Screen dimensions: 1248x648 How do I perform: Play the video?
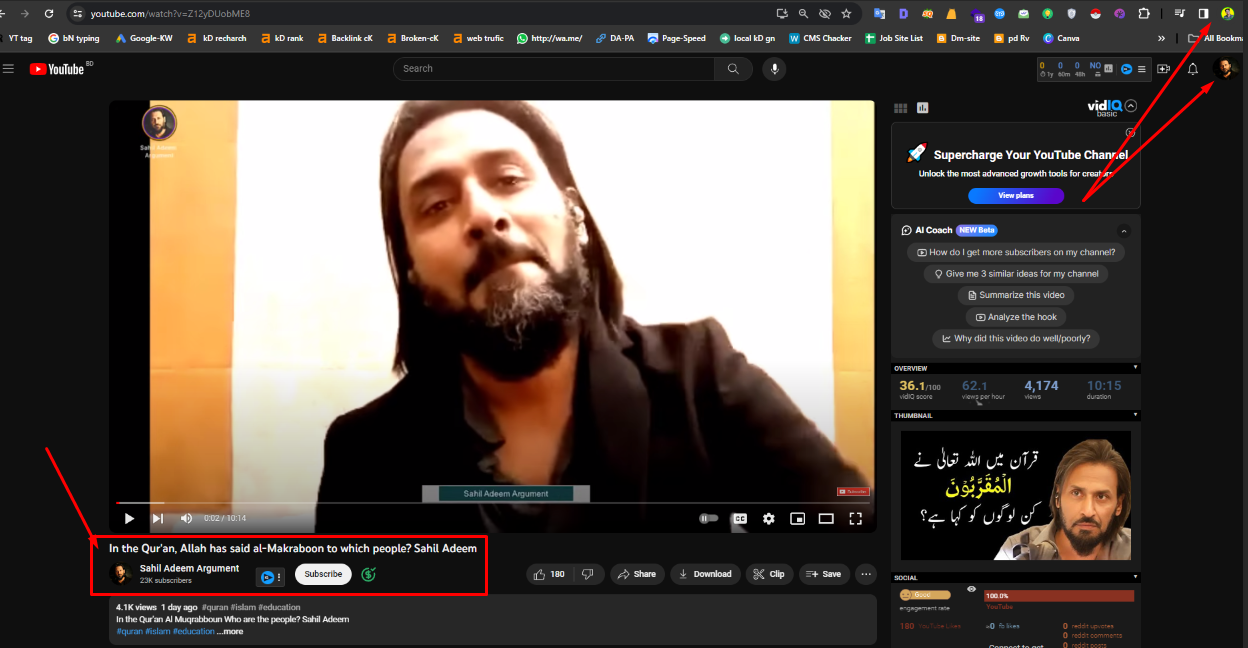coord(129,518)
